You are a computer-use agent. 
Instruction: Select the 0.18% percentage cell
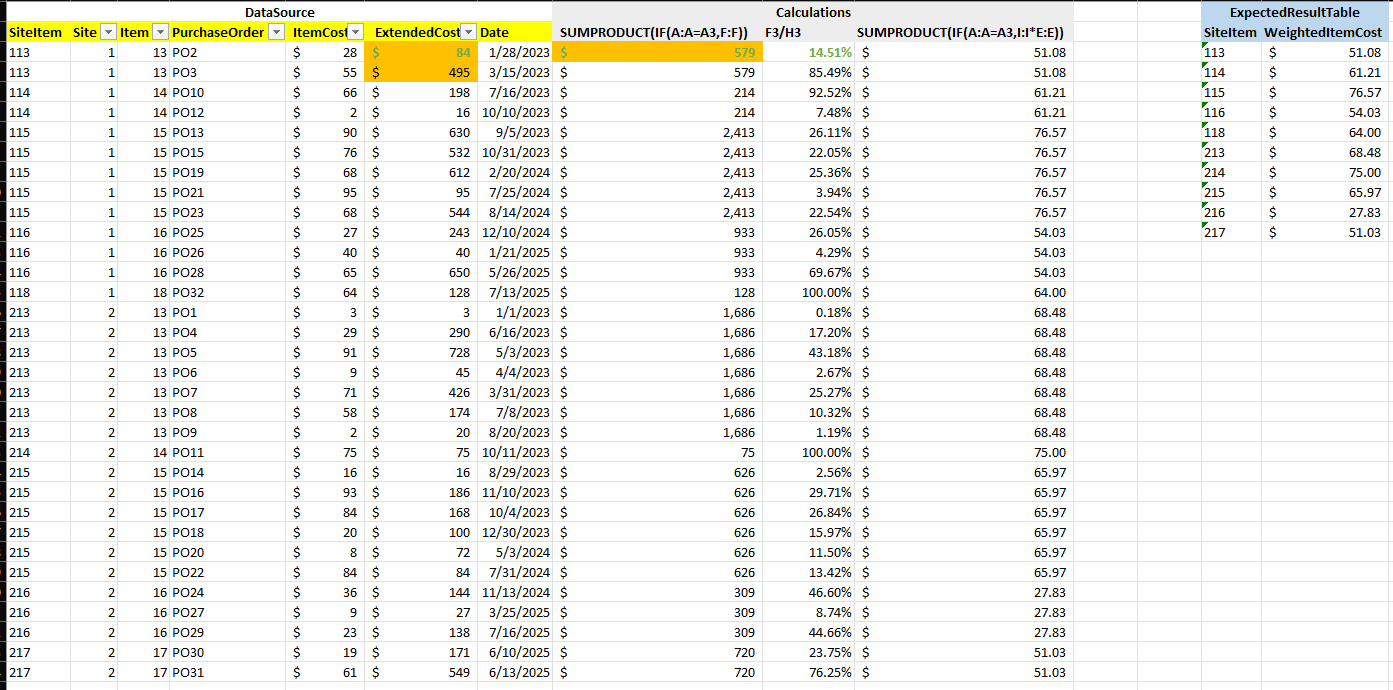pyautogui.click(x=808, y=312)
